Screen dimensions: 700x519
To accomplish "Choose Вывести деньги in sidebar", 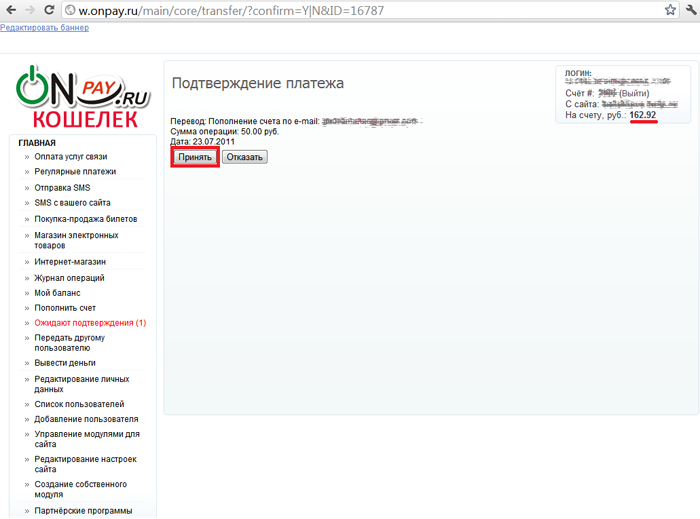I will [65, 363].
